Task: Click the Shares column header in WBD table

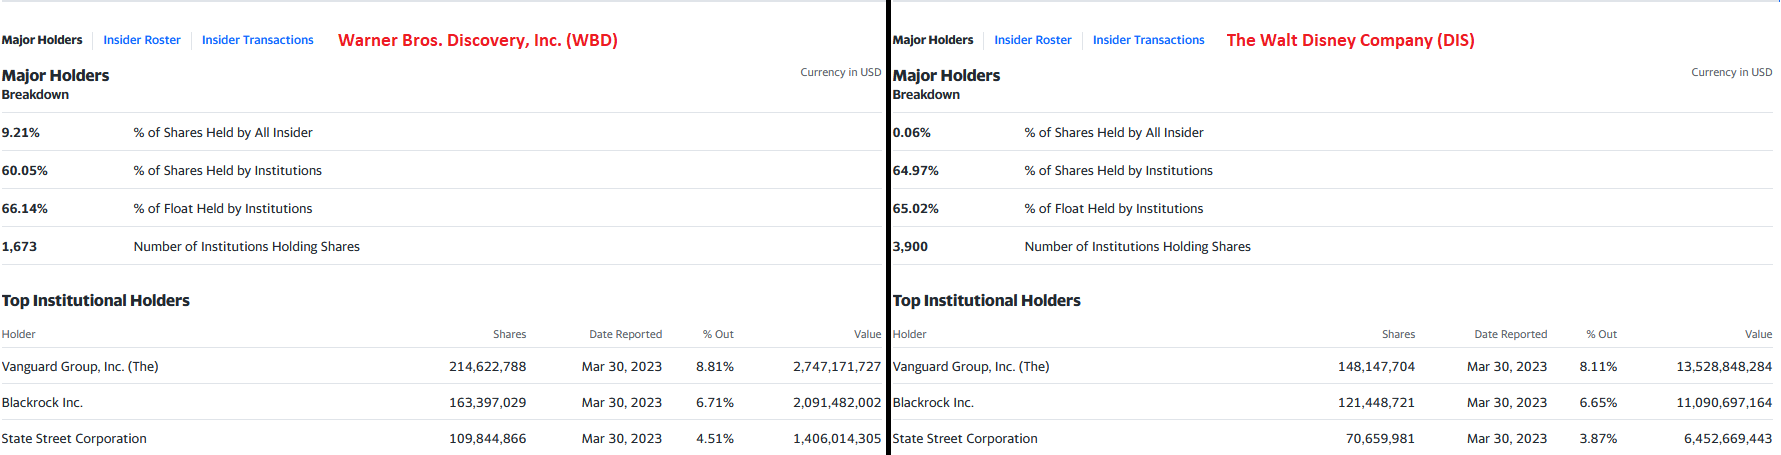Action: click(x=509, y=334)
